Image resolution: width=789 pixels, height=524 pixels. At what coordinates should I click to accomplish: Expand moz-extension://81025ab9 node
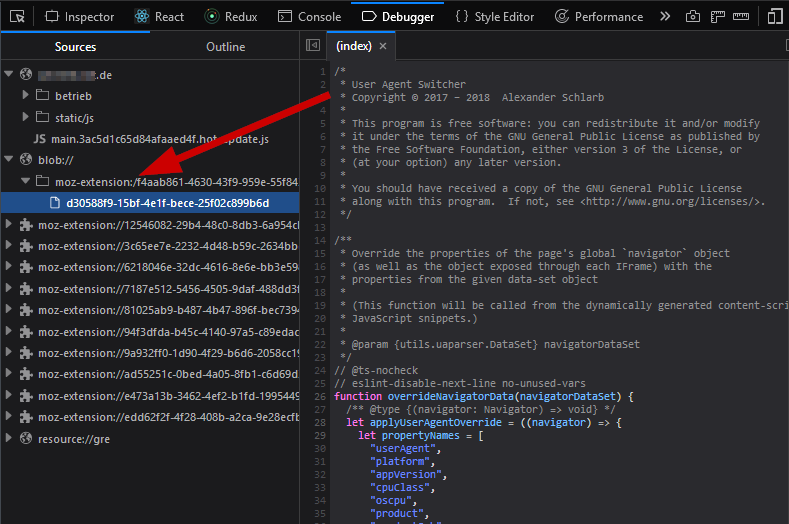pyautogui.click(x=9, y=310)
